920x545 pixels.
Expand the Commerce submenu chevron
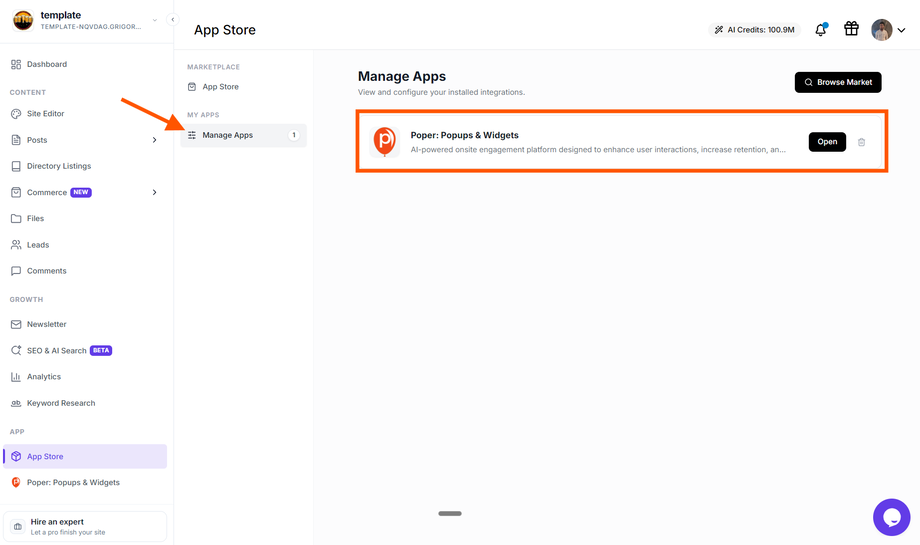pyautogui.click(x=154, y=192)
